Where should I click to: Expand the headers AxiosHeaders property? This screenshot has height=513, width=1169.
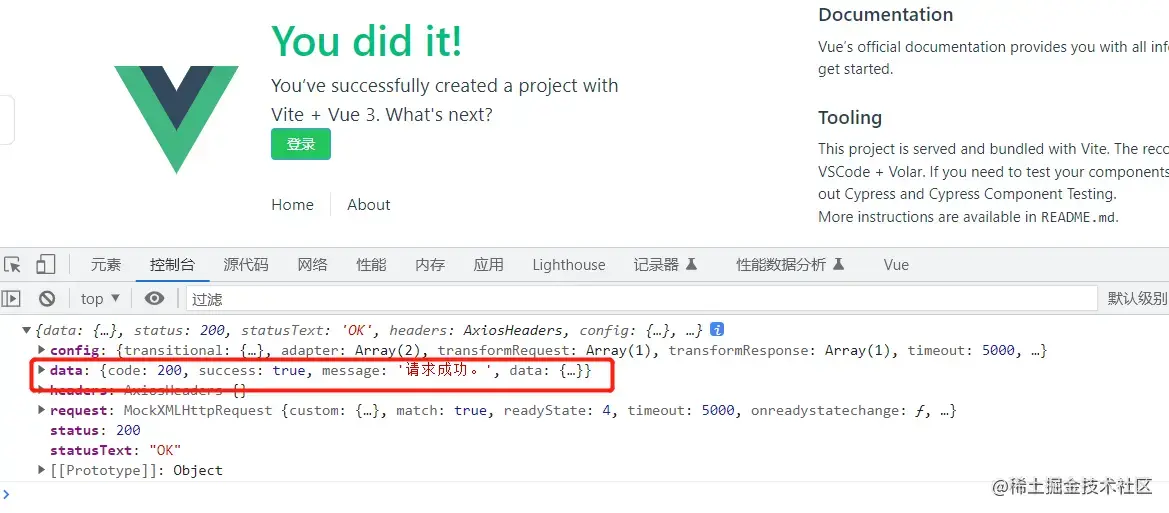point(42,391)
